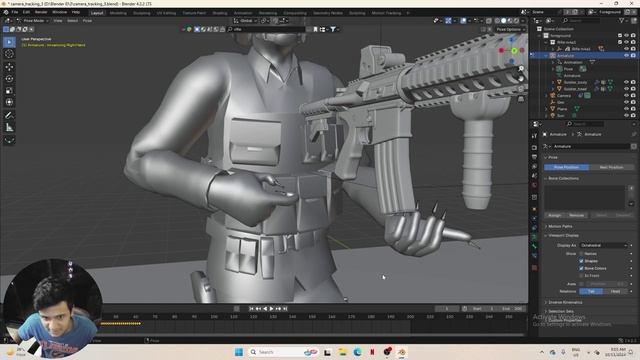
Task: Select the Rotate tool
Action: pos(9,78)
